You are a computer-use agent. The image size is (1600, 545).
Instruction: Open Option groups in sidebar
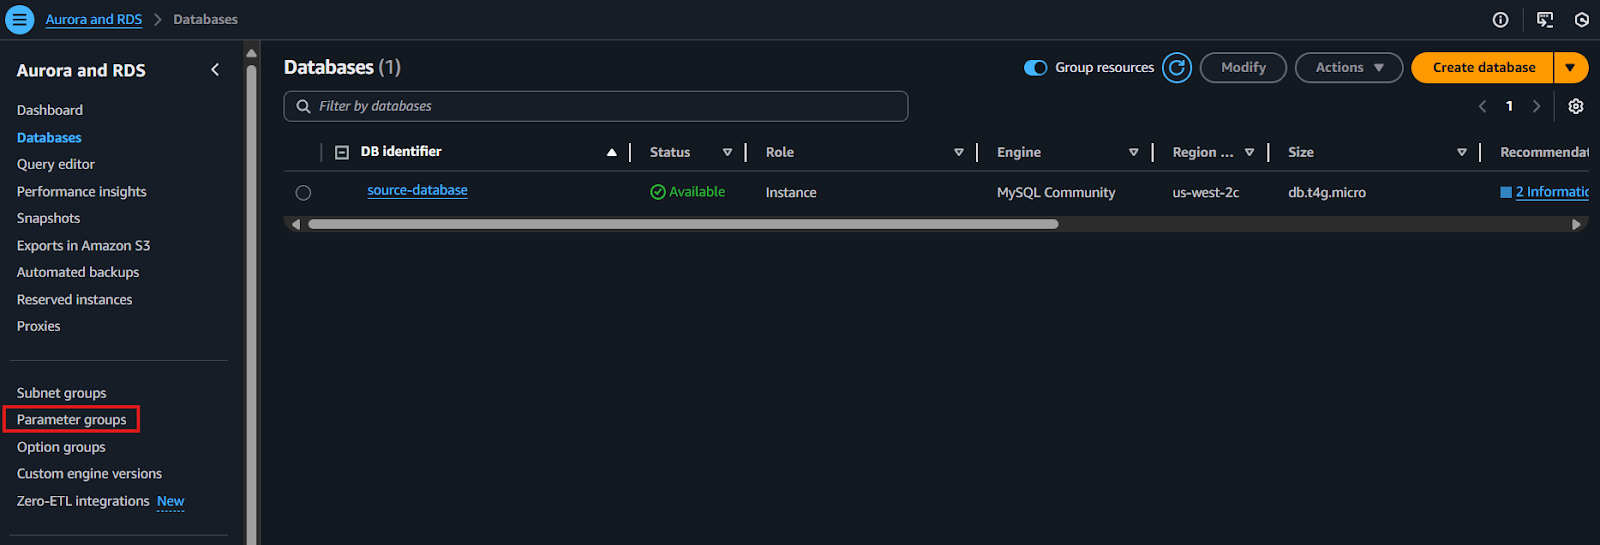(x=61, y=447)
